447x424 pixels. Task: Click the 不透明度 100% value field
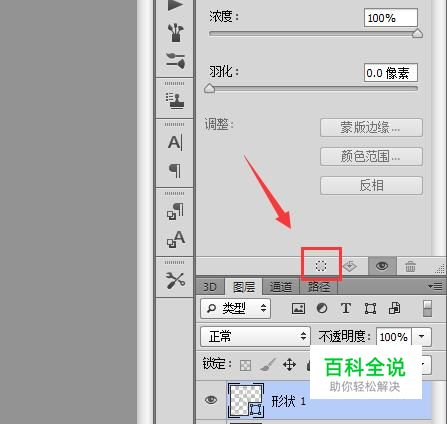394,337
